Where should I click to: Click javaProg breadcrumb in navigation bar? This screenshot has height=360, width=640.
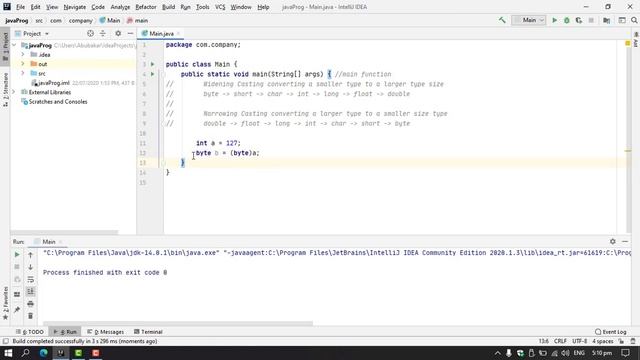click(17, 20)
